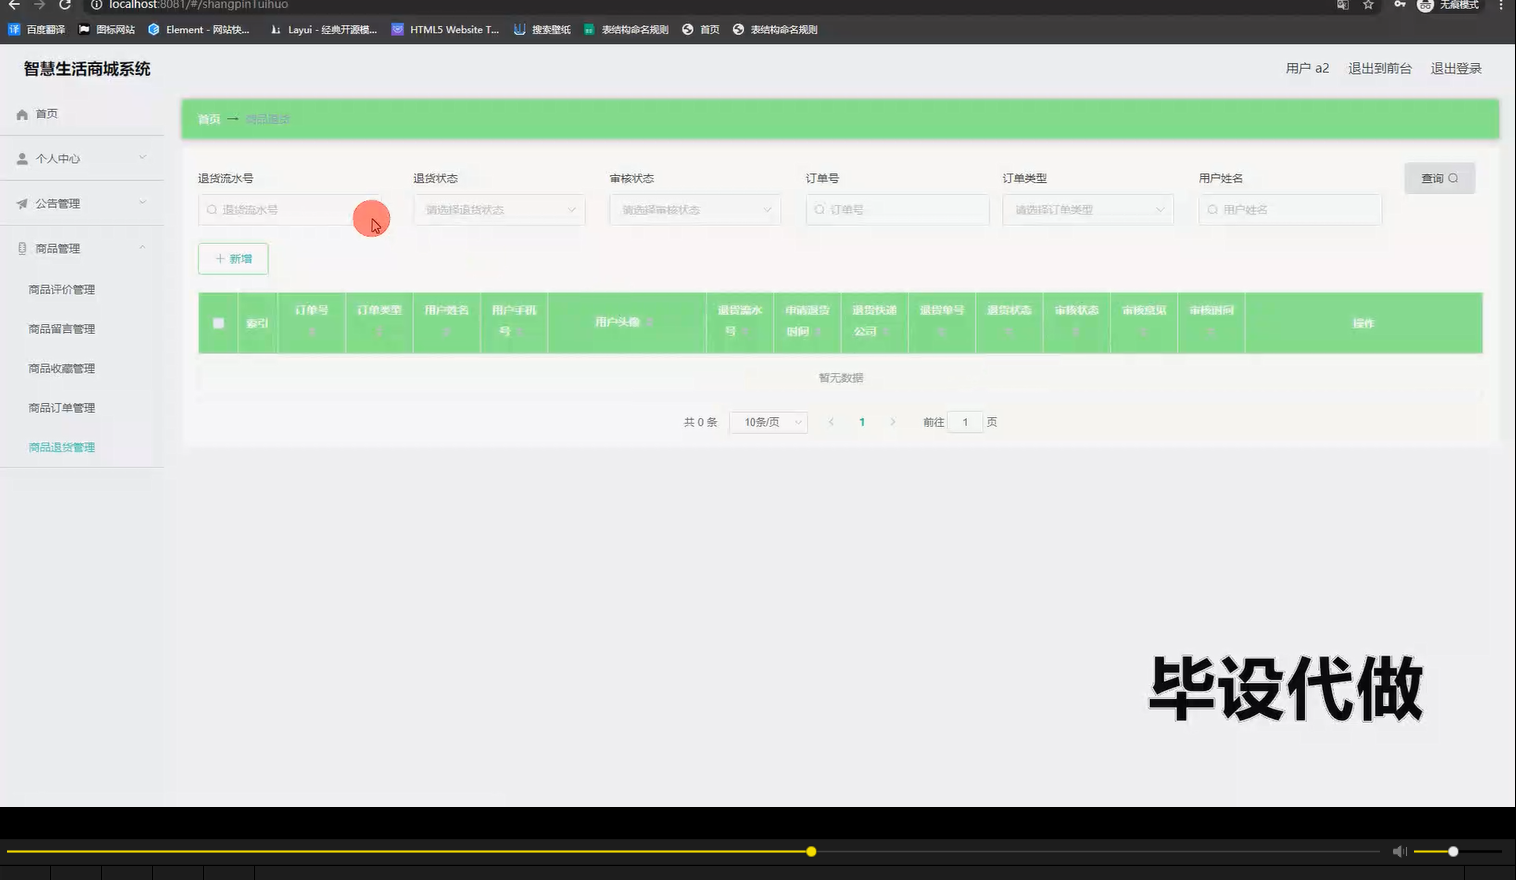
Task: Click 首页 in the breadcrumb trail
Action: point(208,118)
